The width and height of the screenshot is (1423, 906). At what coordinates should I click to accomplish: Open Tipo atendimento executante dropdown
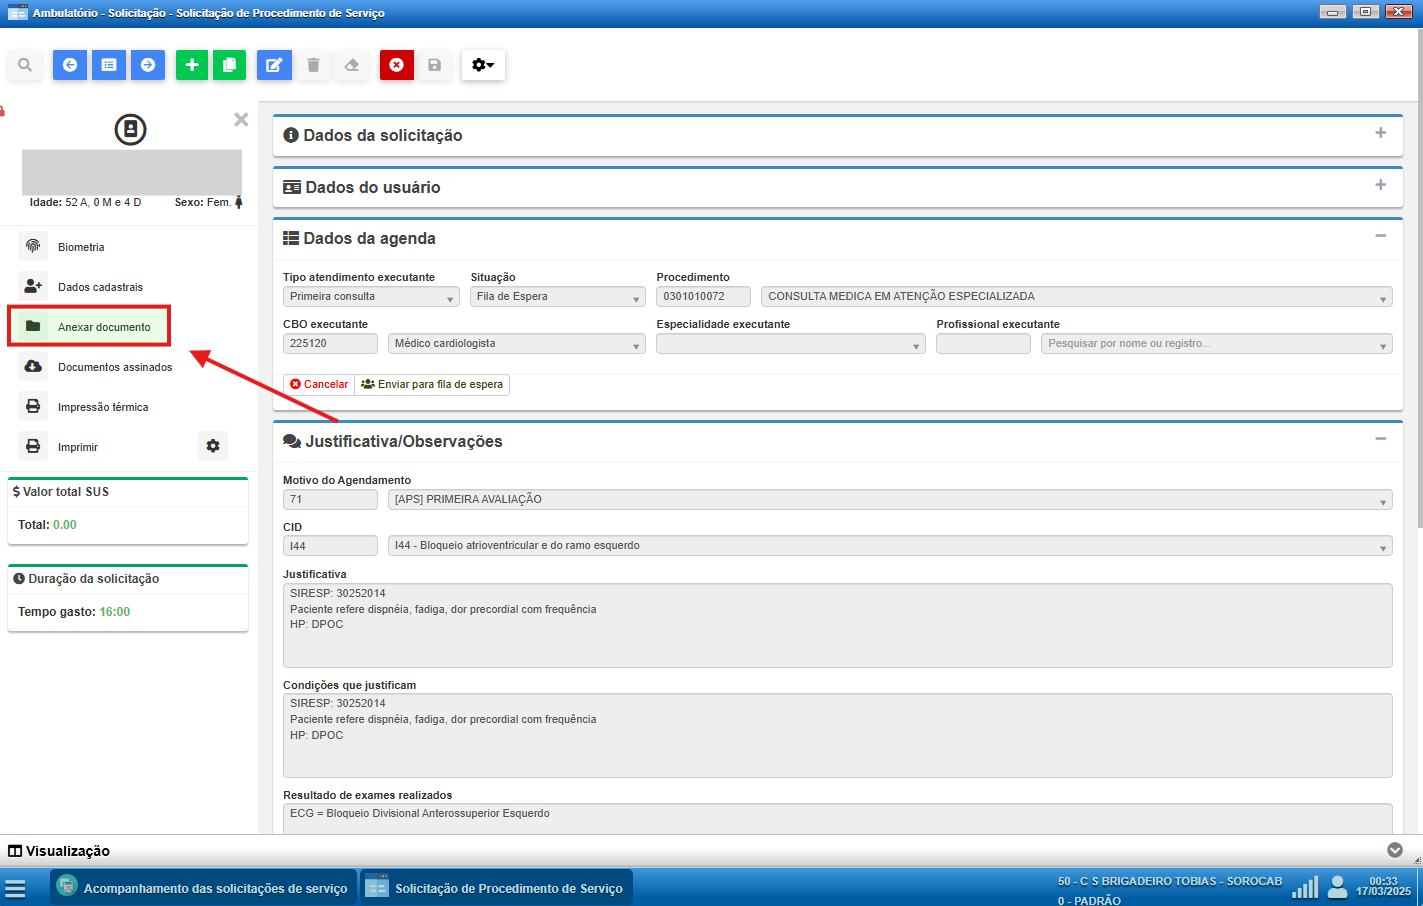(x=370, y=297)
